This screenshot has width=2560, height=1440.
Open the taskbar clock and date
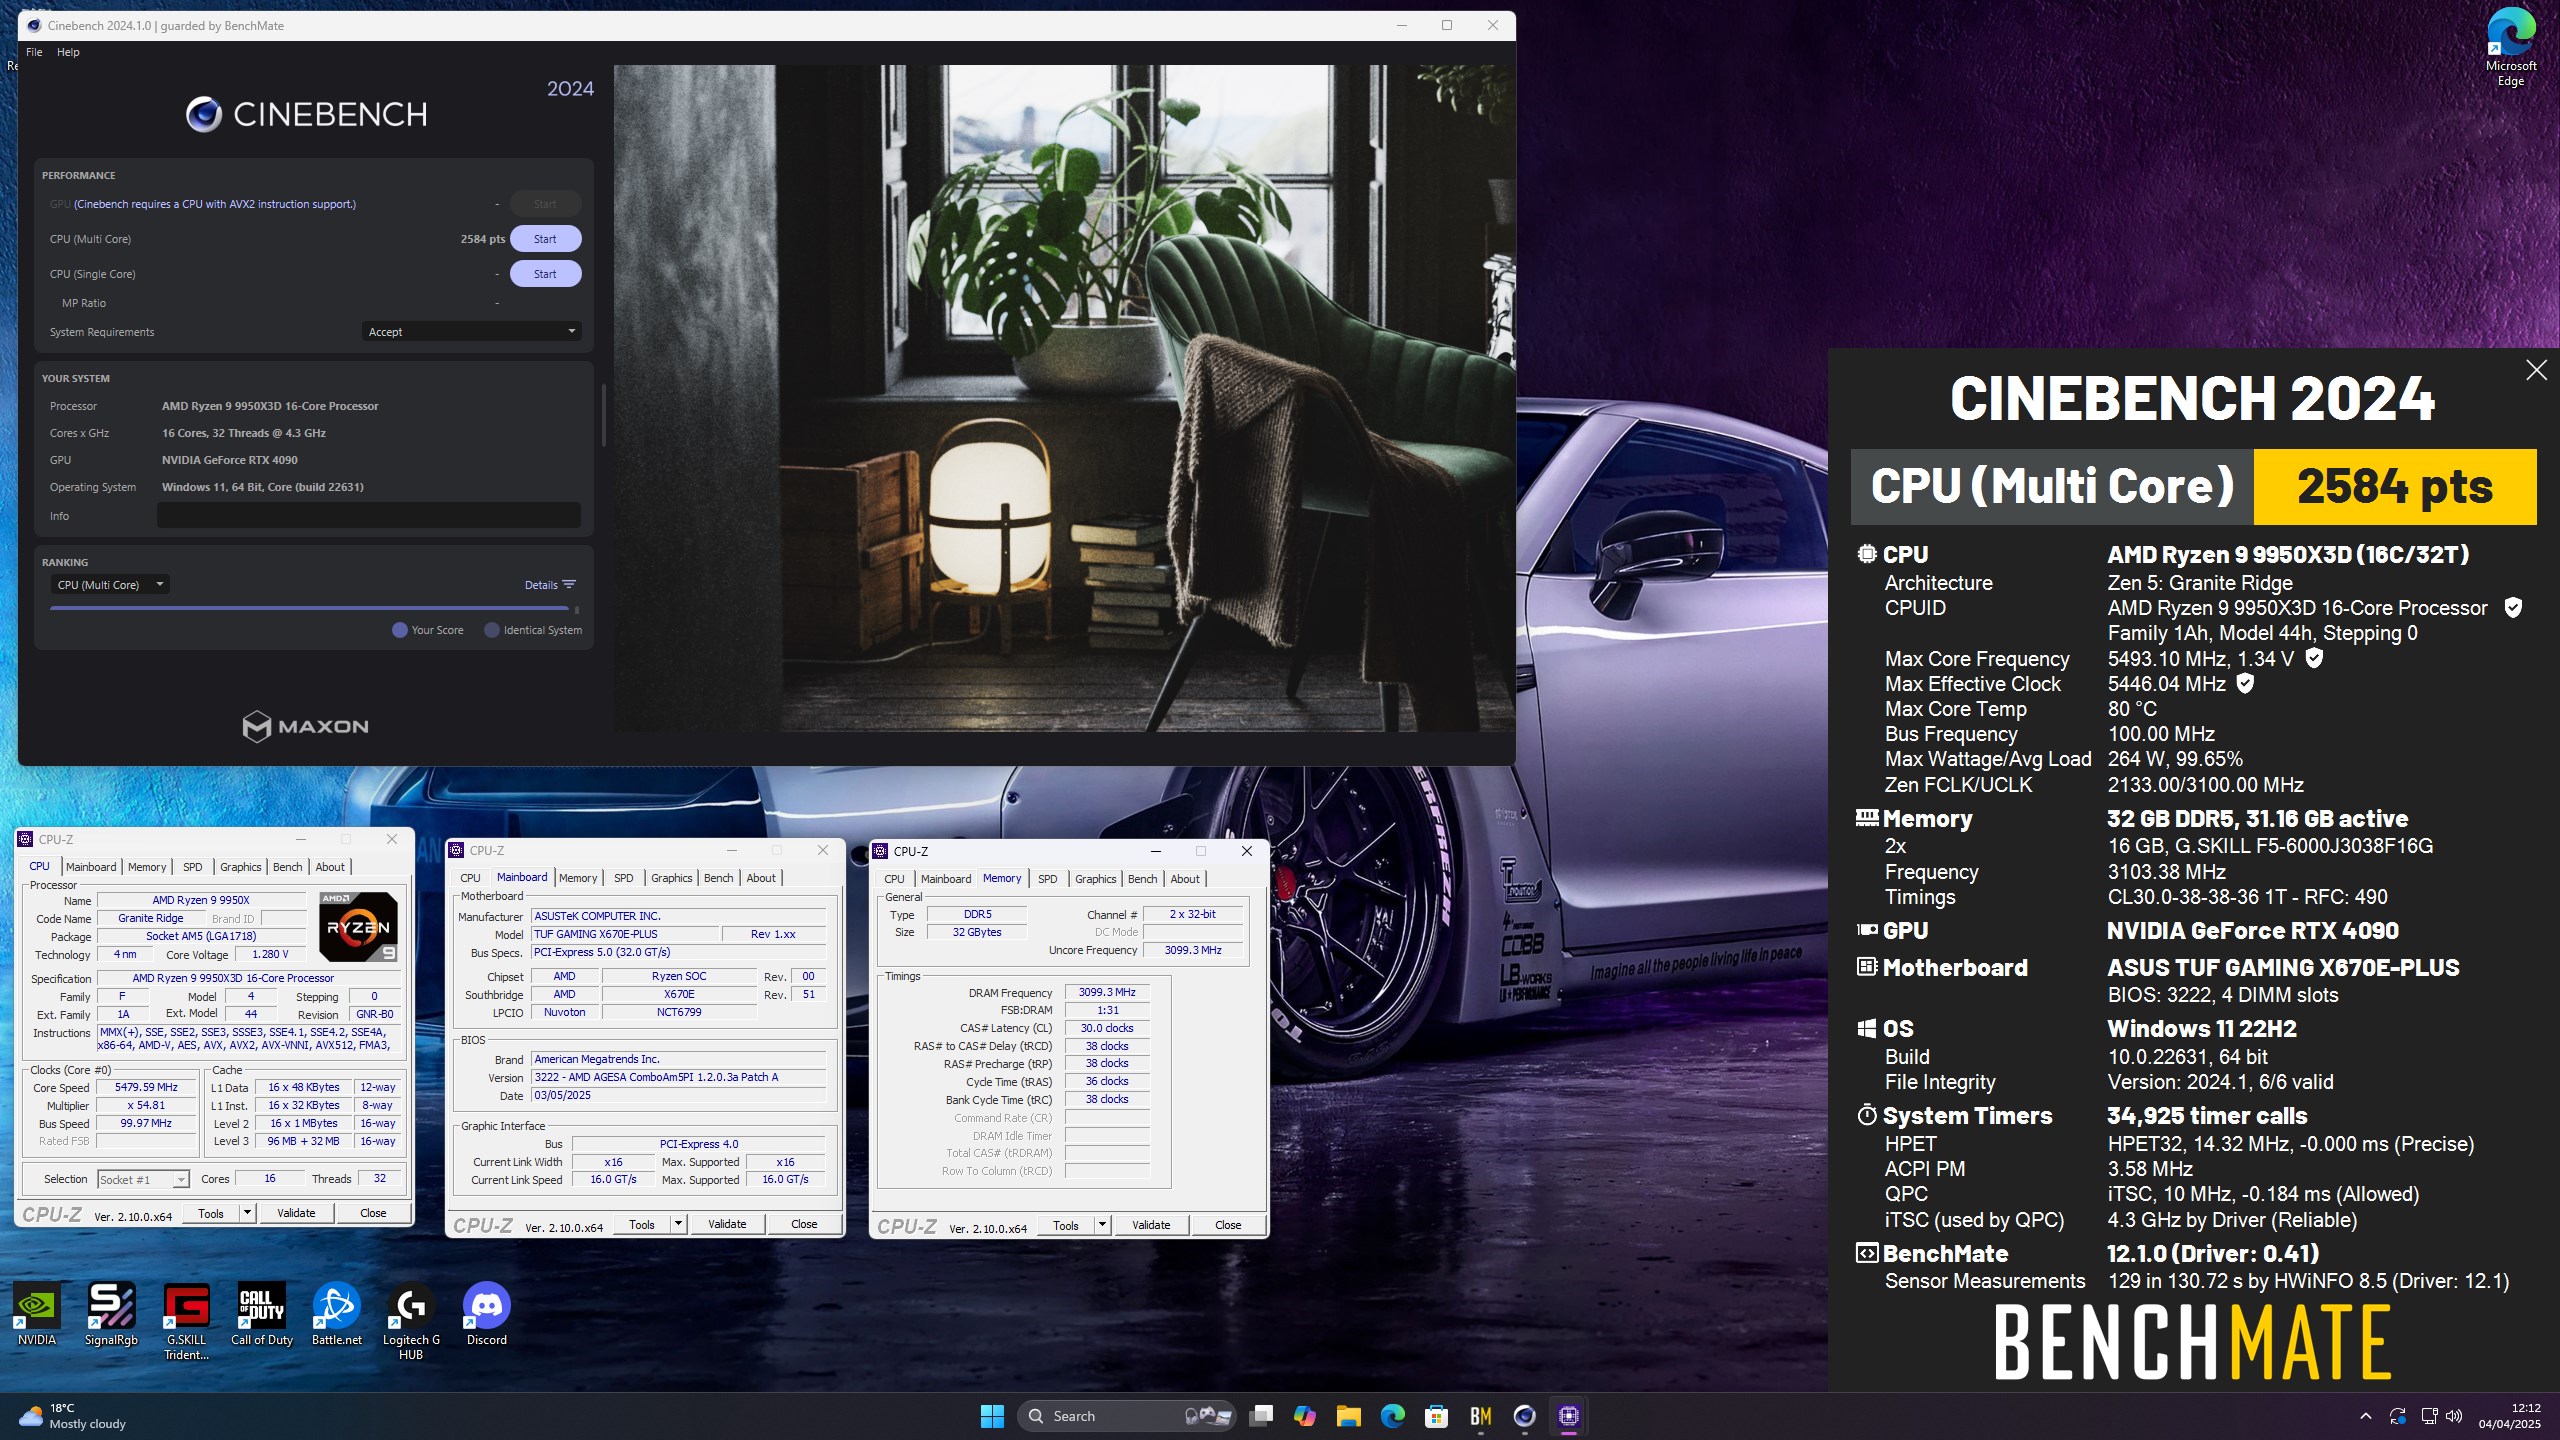pos(2509,1416)
